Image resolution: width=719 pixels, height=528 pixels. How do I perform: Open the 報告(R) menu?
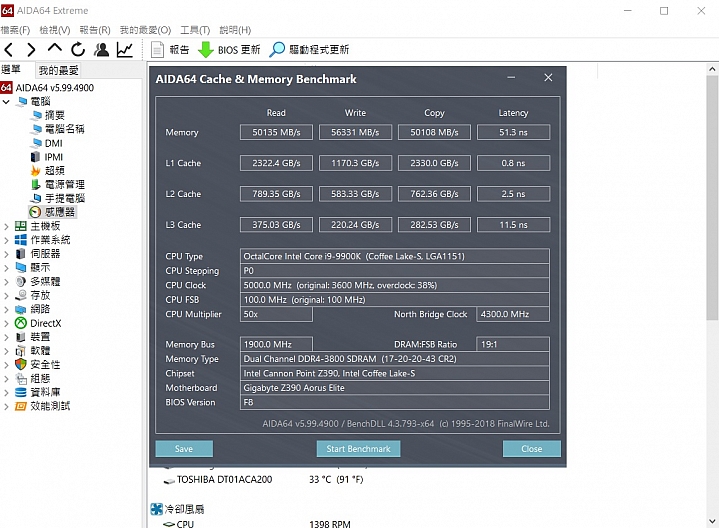point(95,30)
